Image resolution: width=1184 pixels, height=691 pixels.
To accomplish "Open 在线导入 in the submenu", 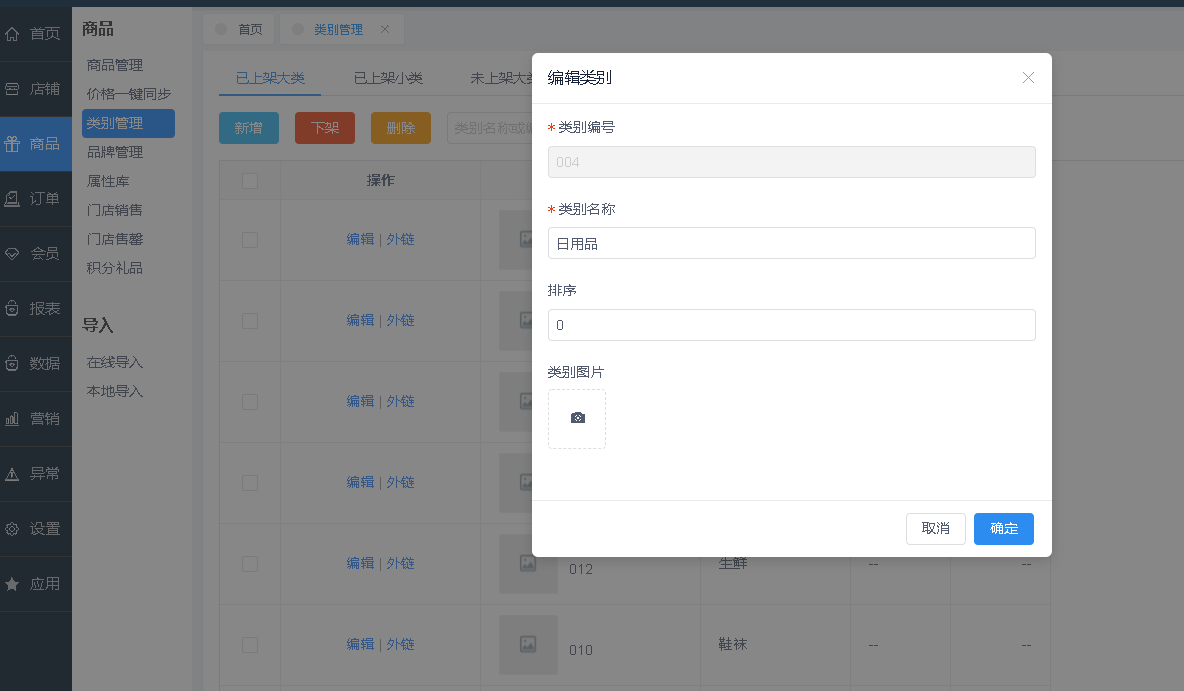I will pos(115,362).
